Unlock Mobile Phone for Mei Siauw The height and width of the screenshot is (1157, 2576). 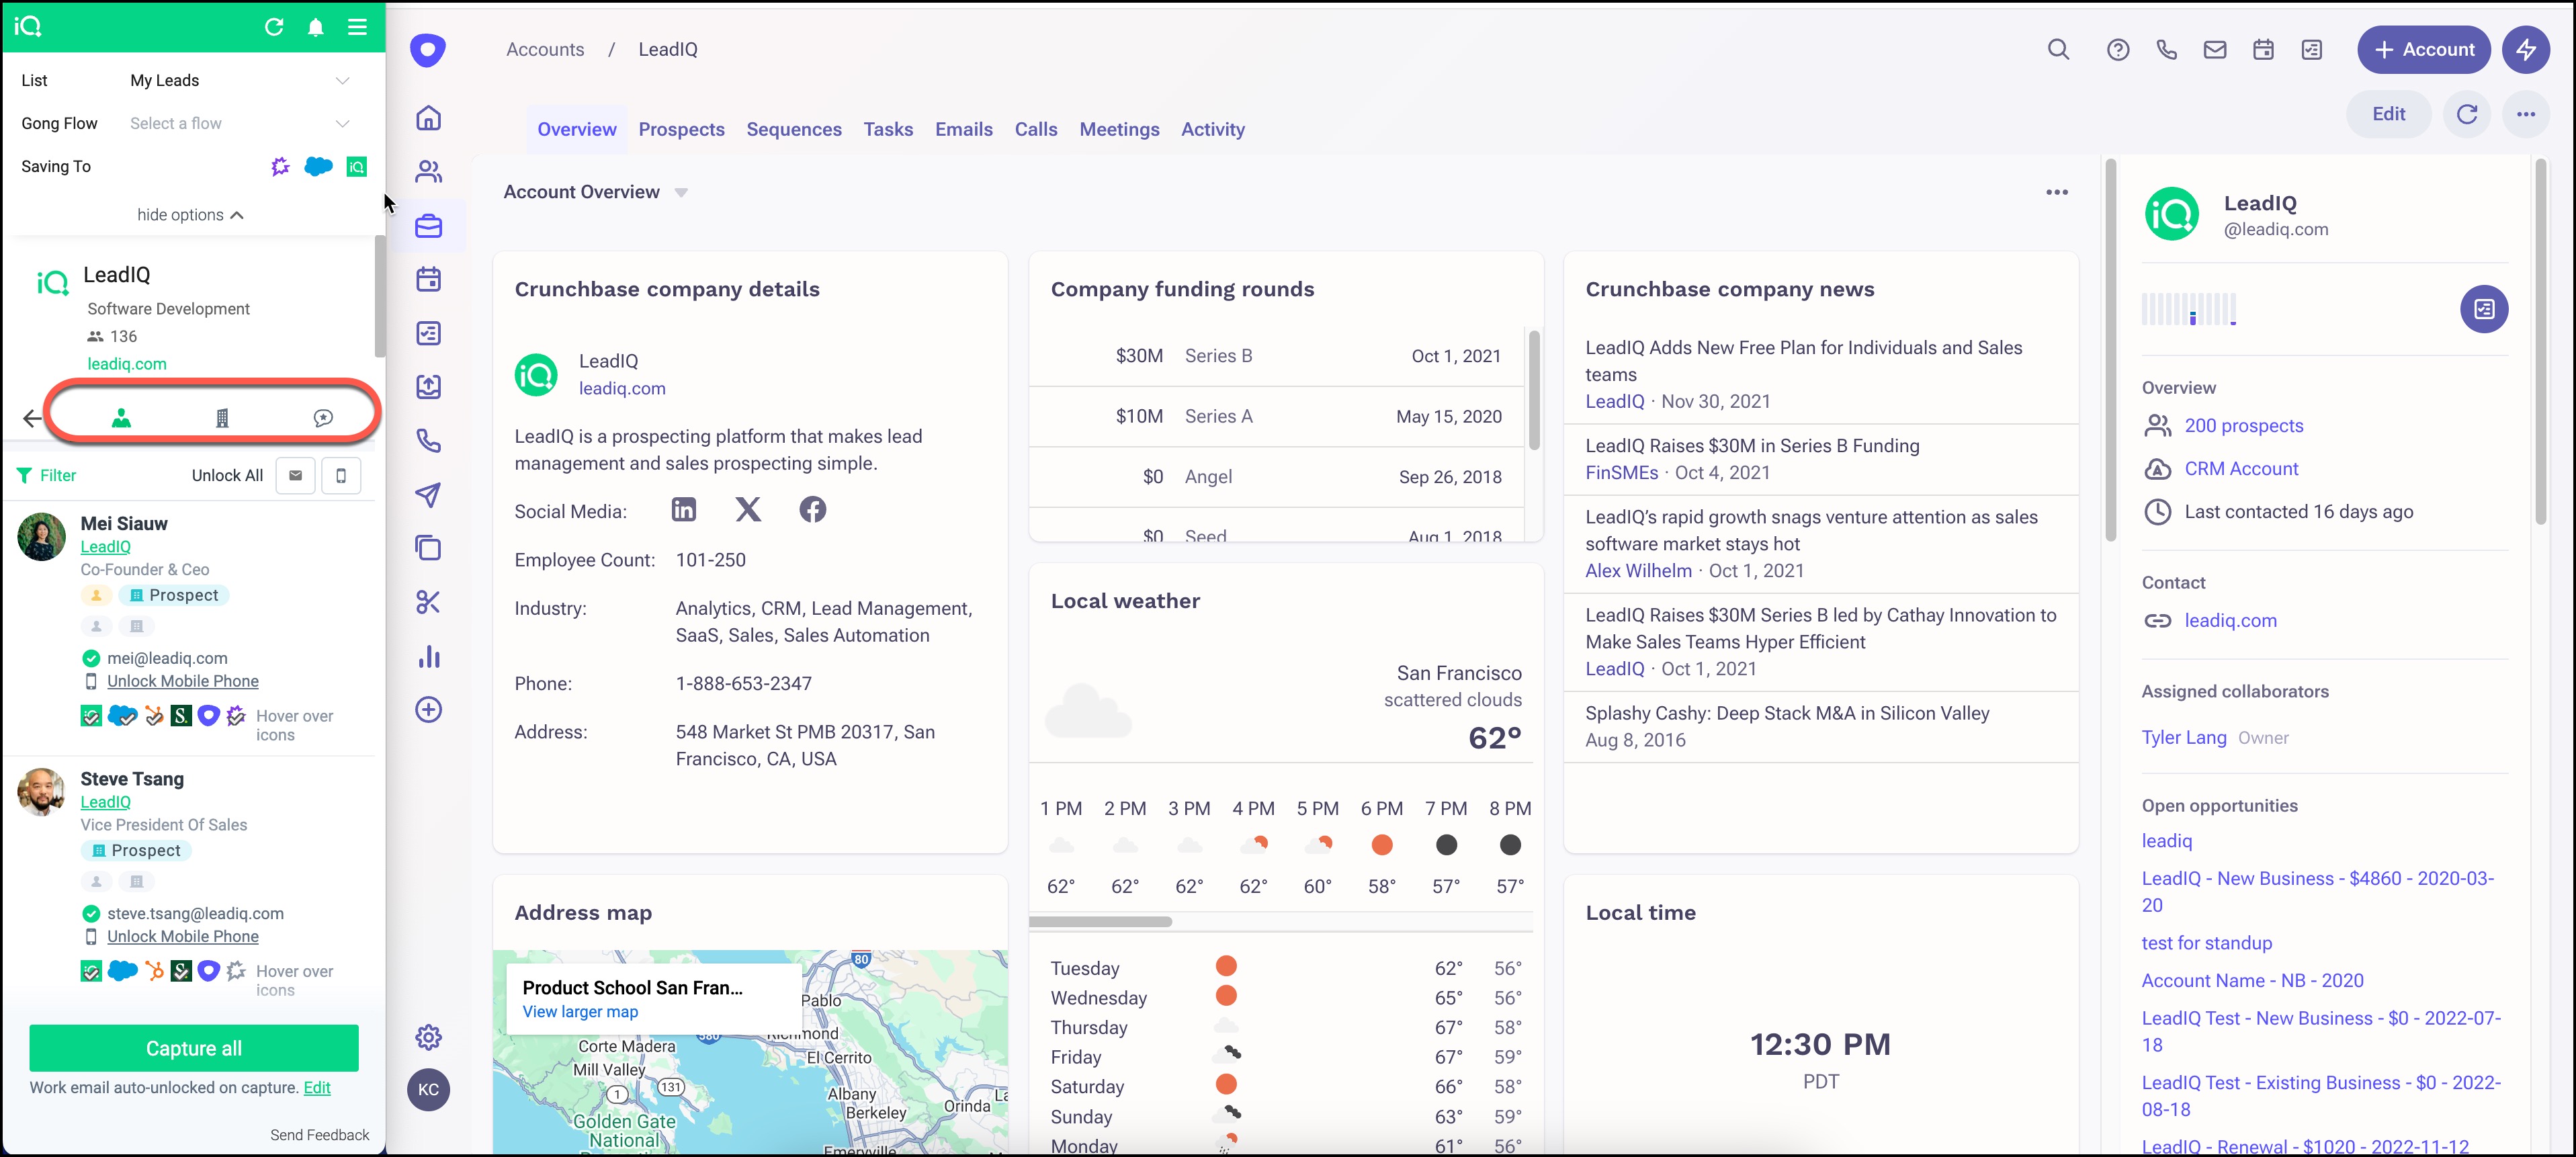[183, 681]
